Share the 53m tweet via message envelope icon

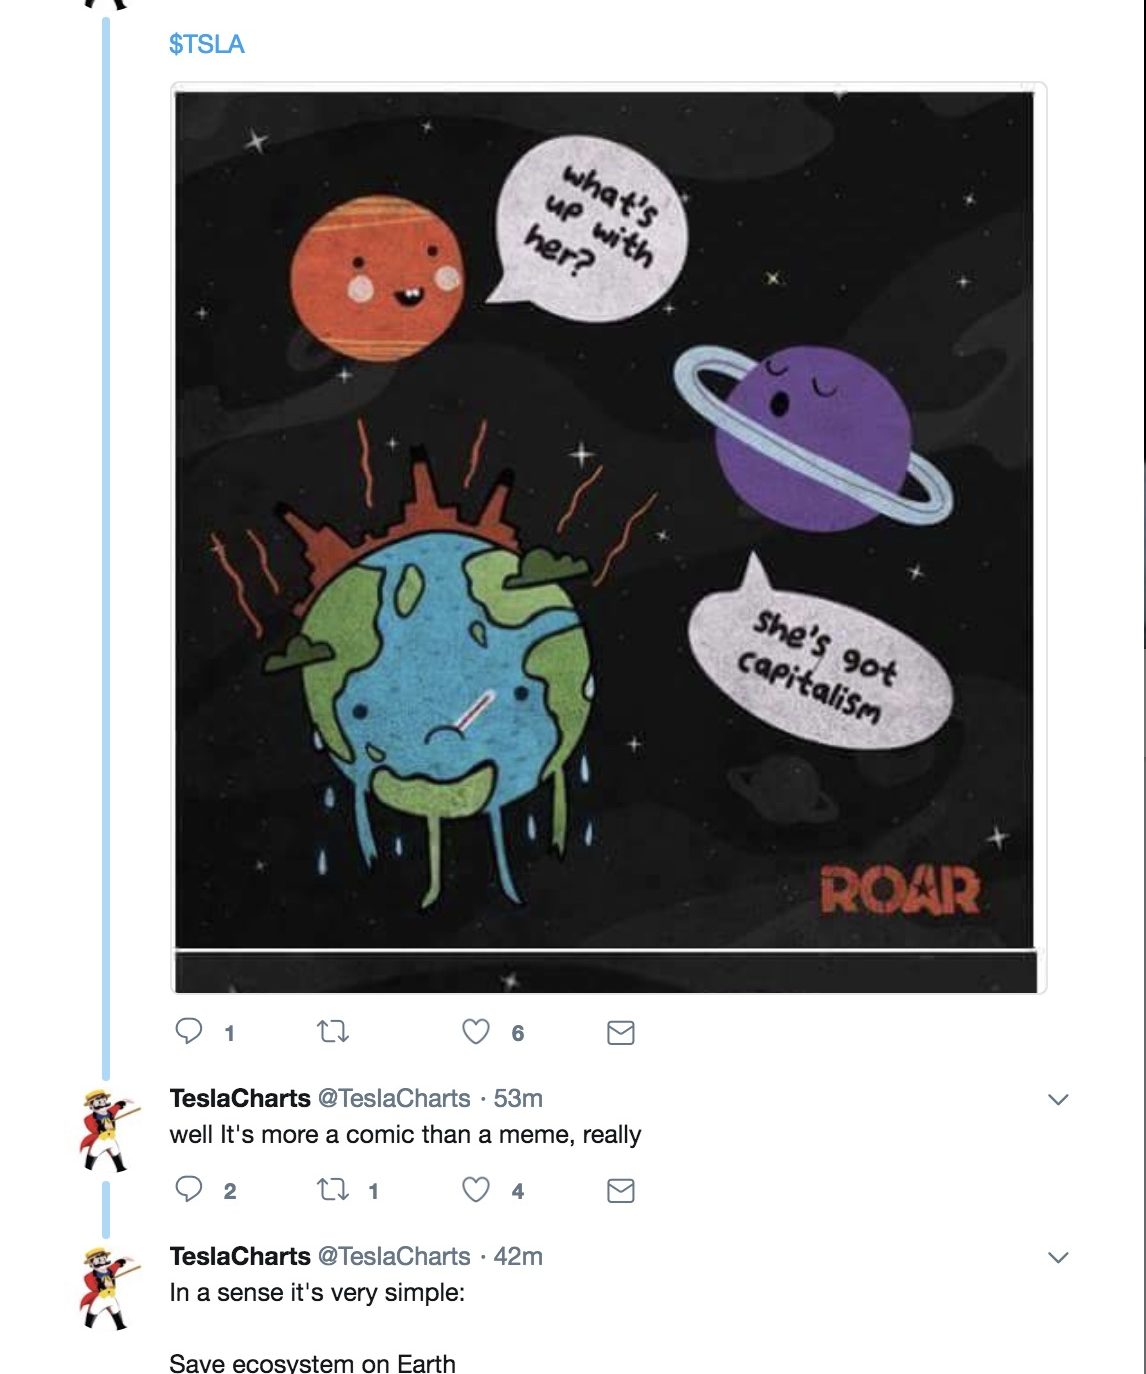tap(621, 1190)
